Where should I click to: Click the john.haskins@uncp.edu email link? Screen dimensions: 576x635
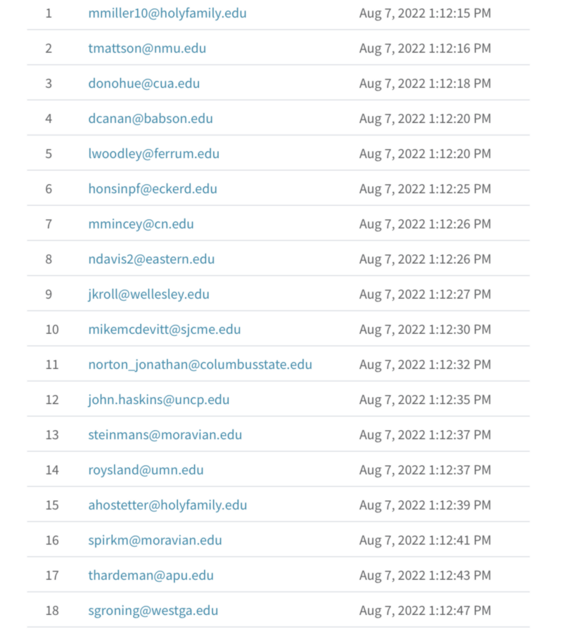159,400
